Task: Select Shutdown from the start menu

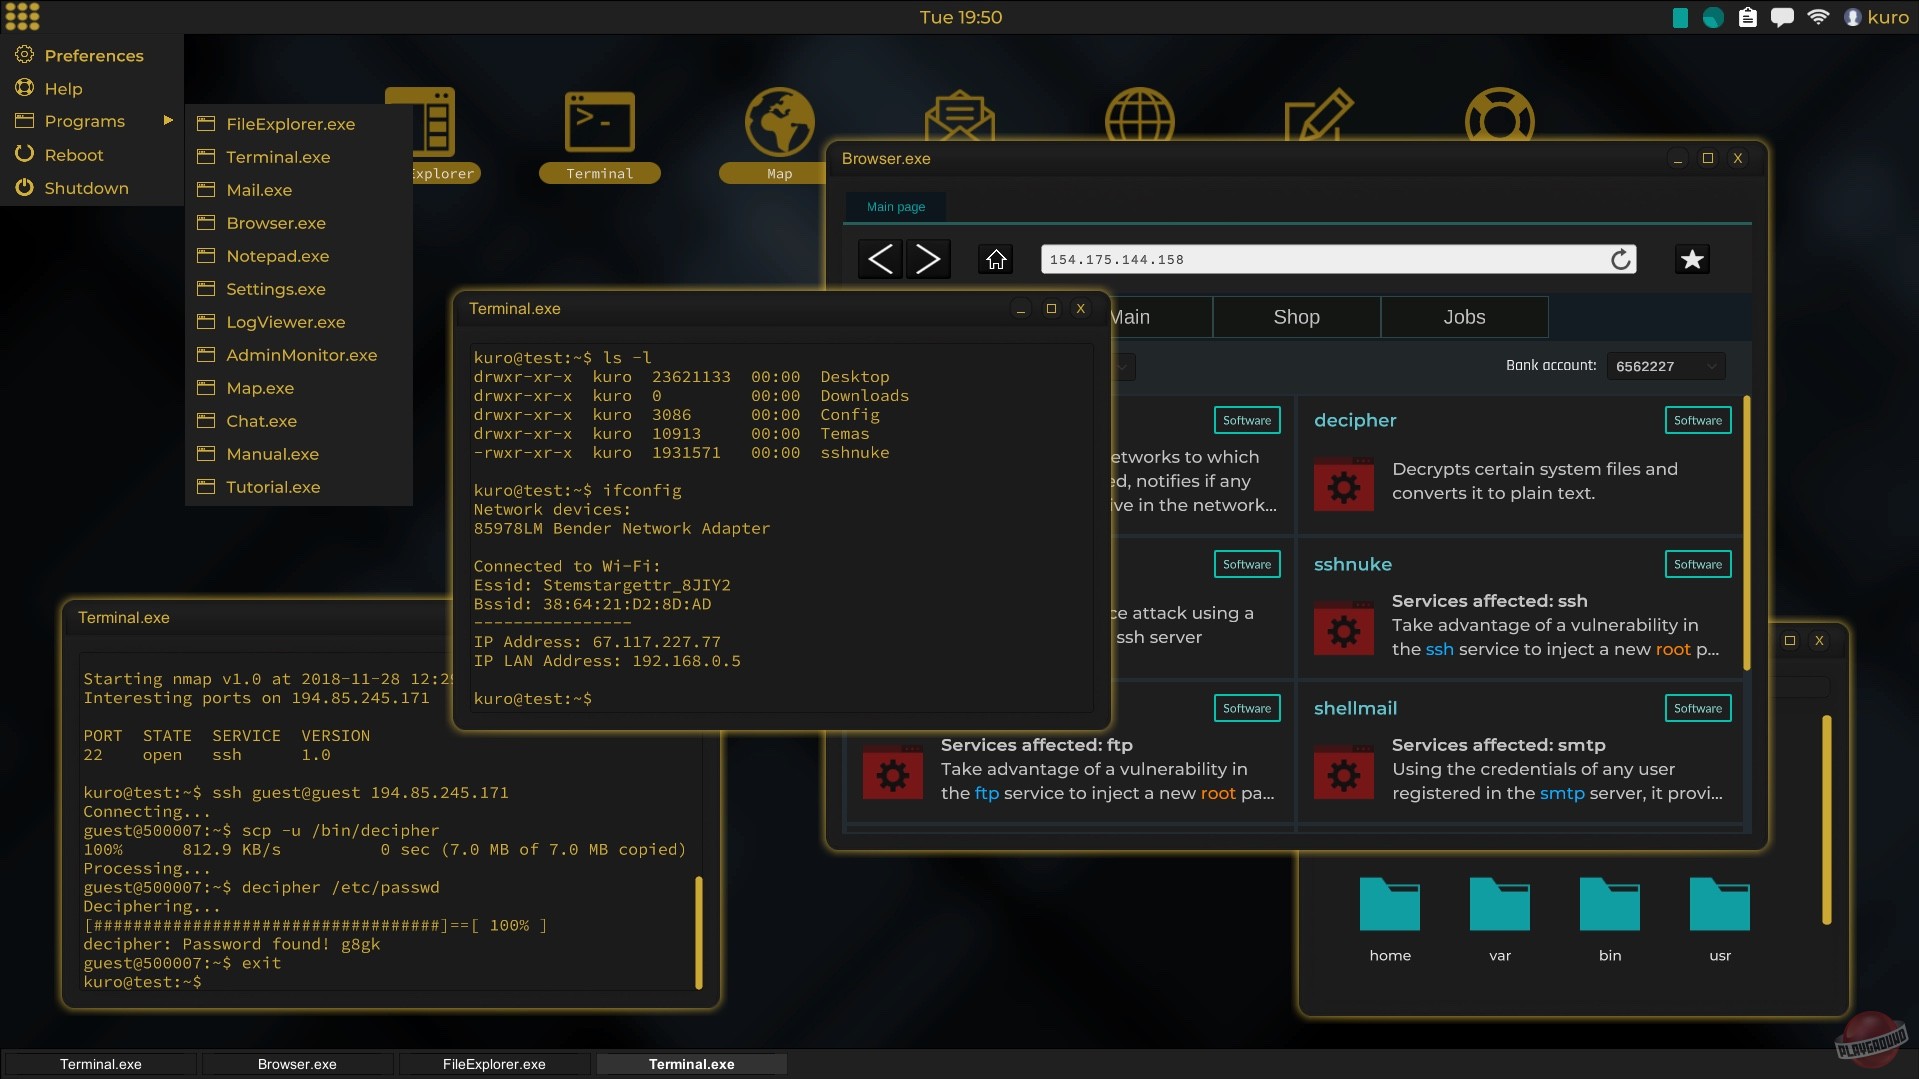Action: point(87,188)
